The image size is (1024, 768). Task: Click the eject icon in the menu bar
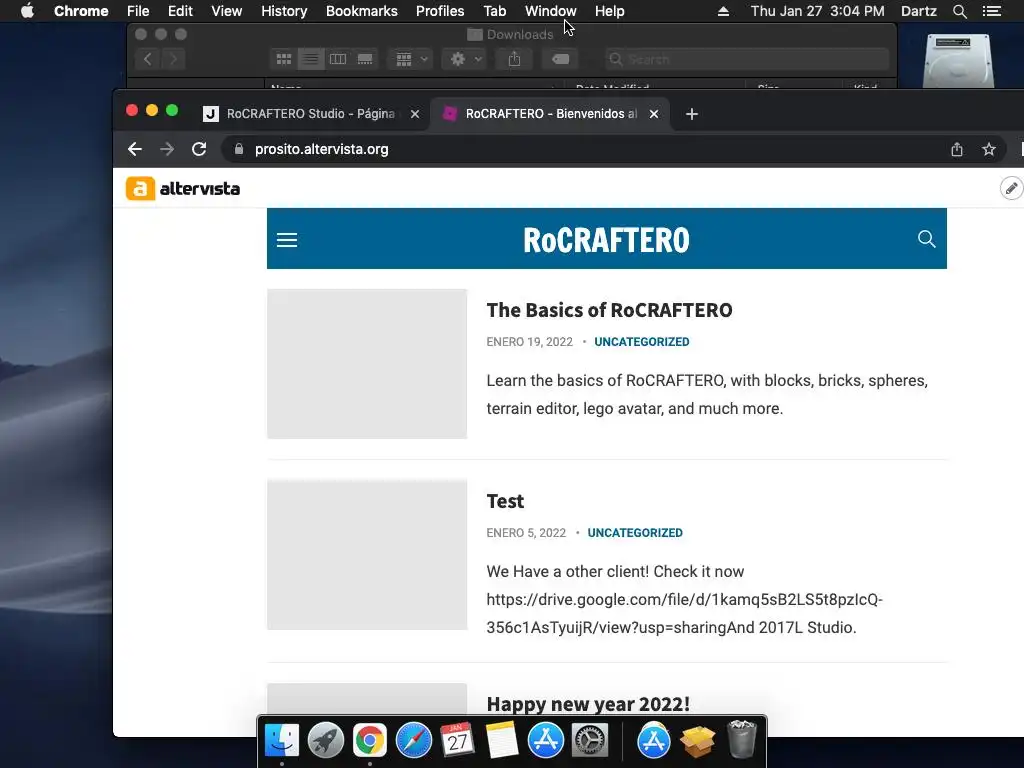[x=723, y=11]
